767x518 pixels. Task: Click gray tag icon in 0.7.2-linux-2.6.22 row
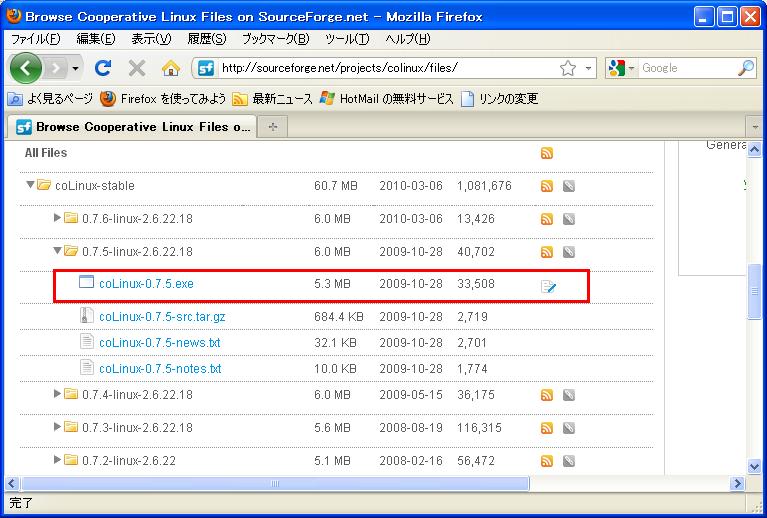coord(568,461)
